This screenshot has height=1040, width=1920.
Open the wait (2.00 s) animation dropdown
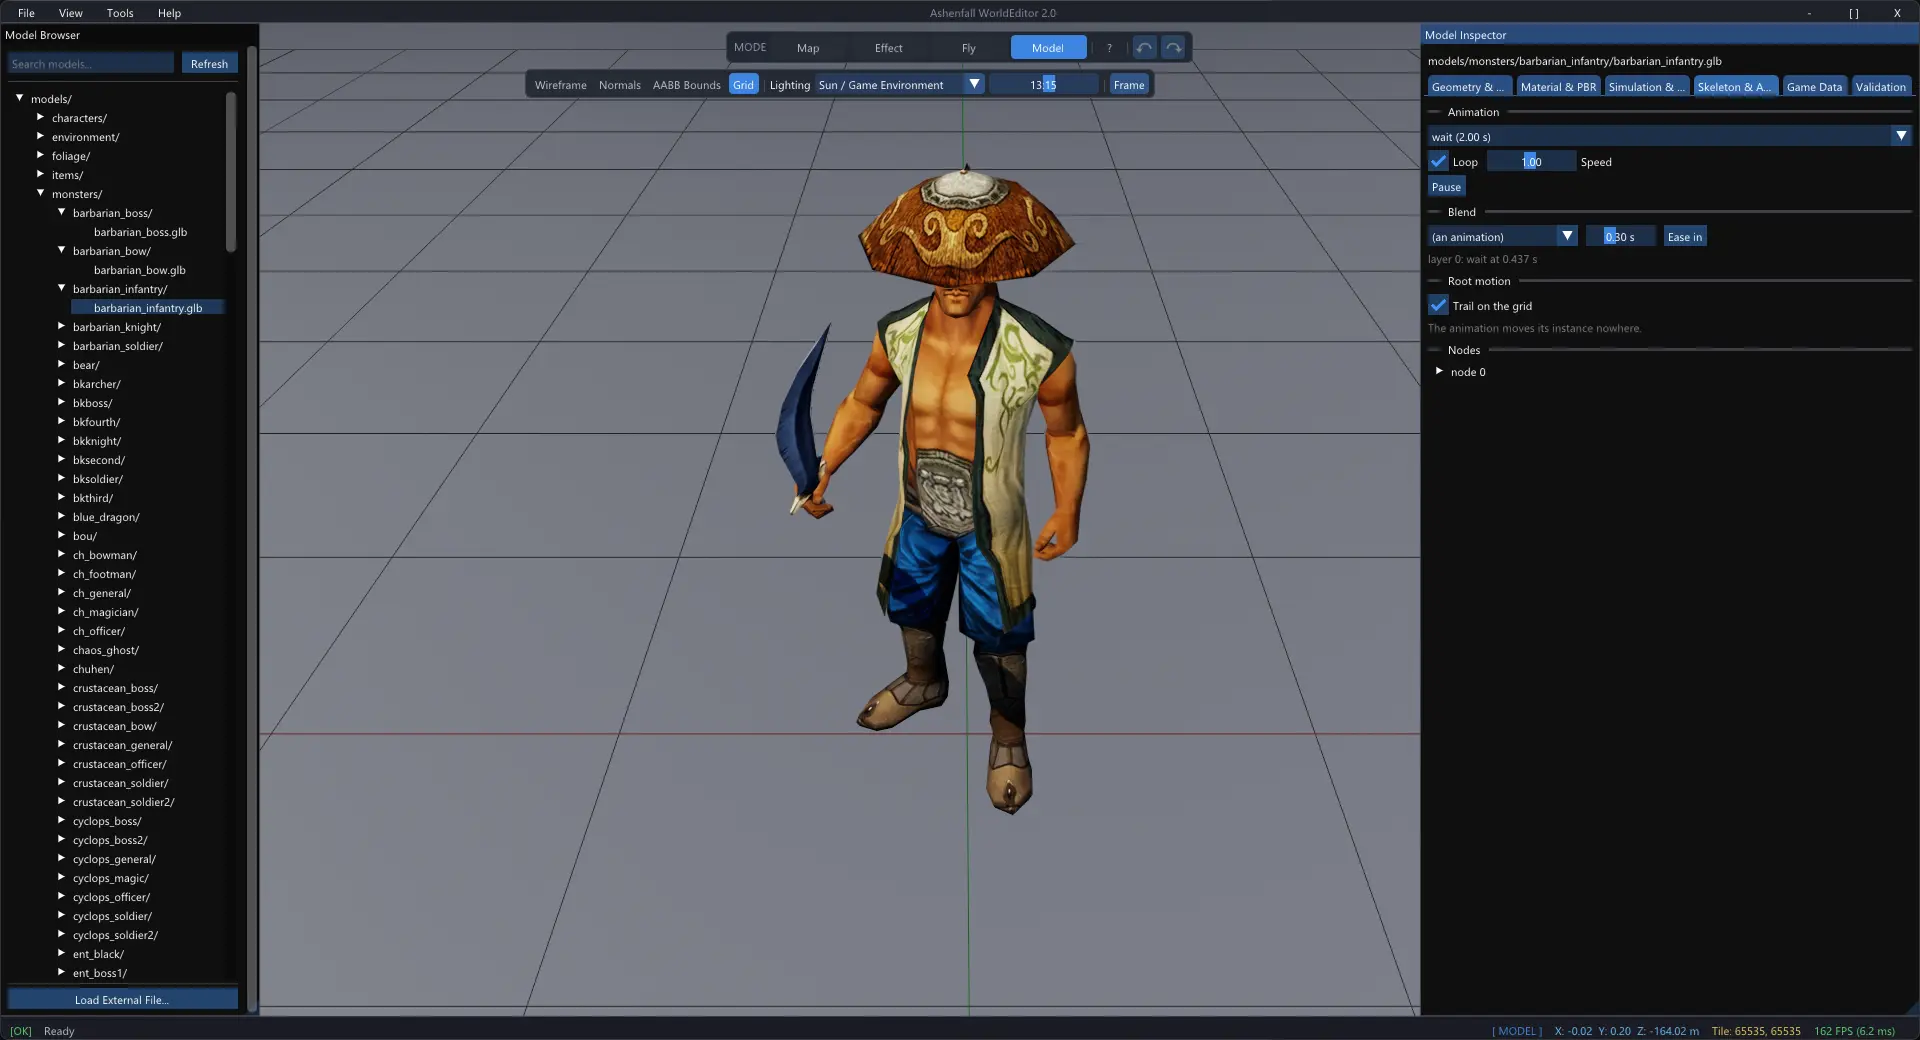[1669, 136]
